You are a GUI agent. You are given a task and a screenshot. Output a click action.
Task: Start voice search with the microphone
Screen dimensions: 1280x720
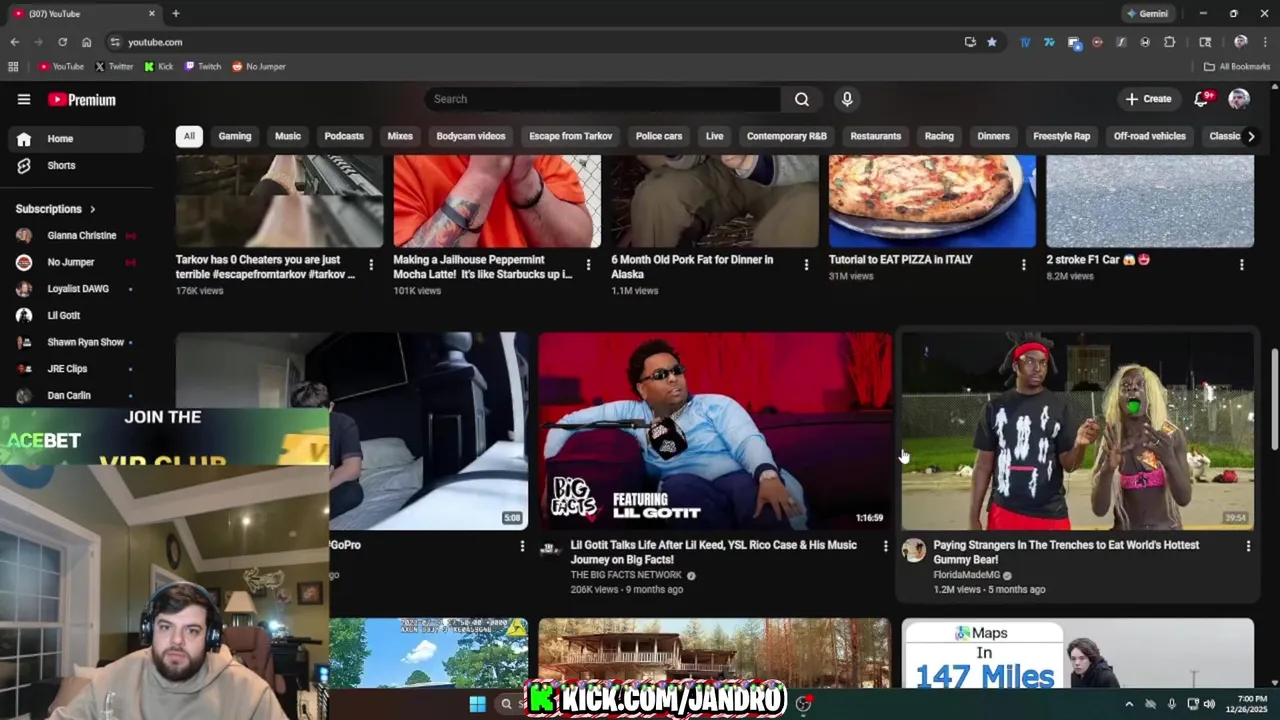pyautogui.click(x=847, y=99)
